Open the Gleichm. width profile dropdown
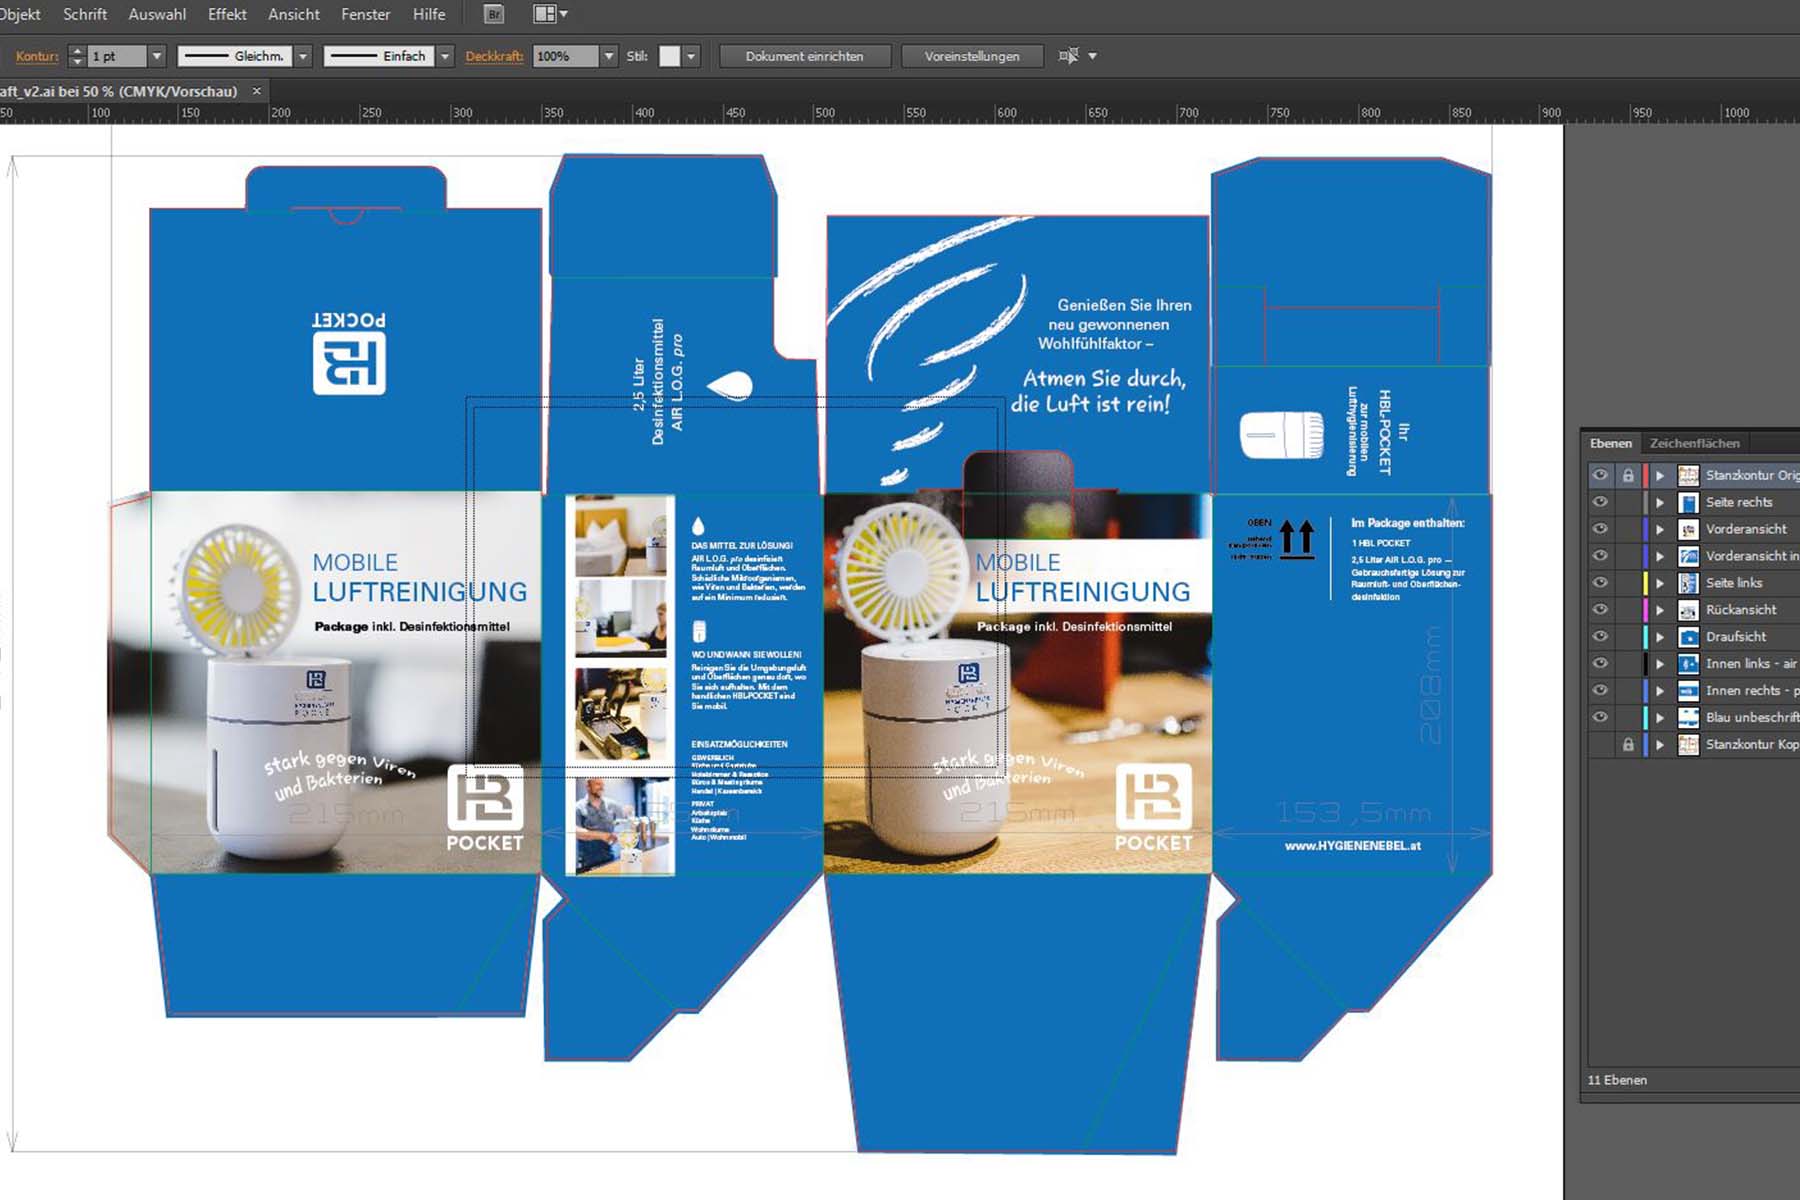Image resolution: width=1800 pixels, height=1200 pixels. coord(303,56)
